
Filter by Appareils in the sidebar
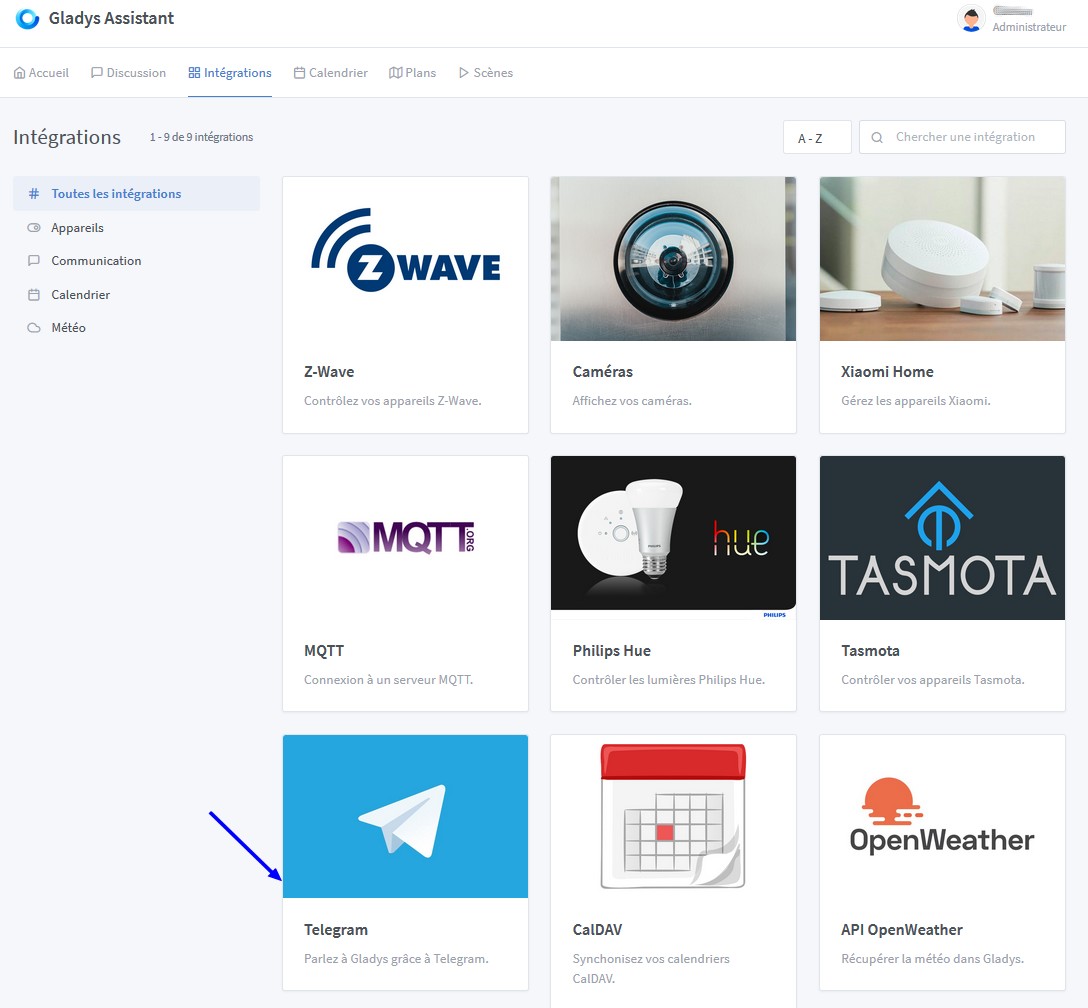[77, 228]
